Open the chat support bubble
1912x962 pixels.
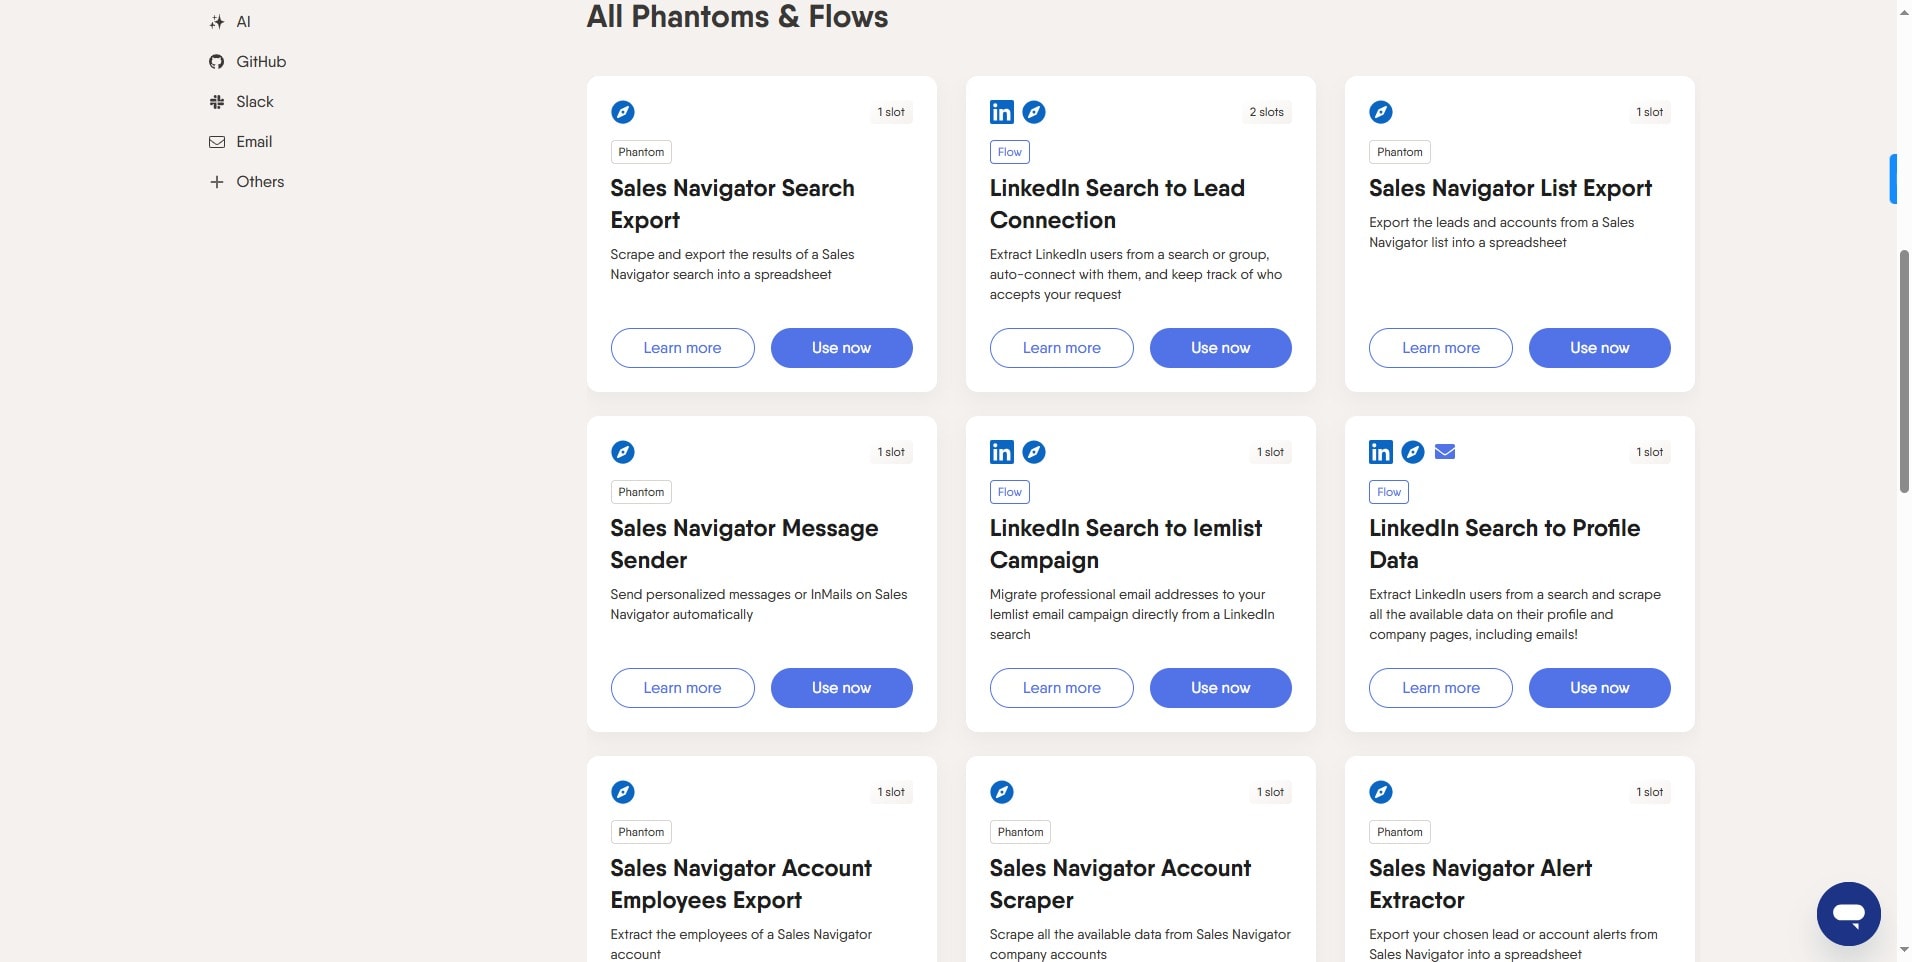tap(1849, 914)
